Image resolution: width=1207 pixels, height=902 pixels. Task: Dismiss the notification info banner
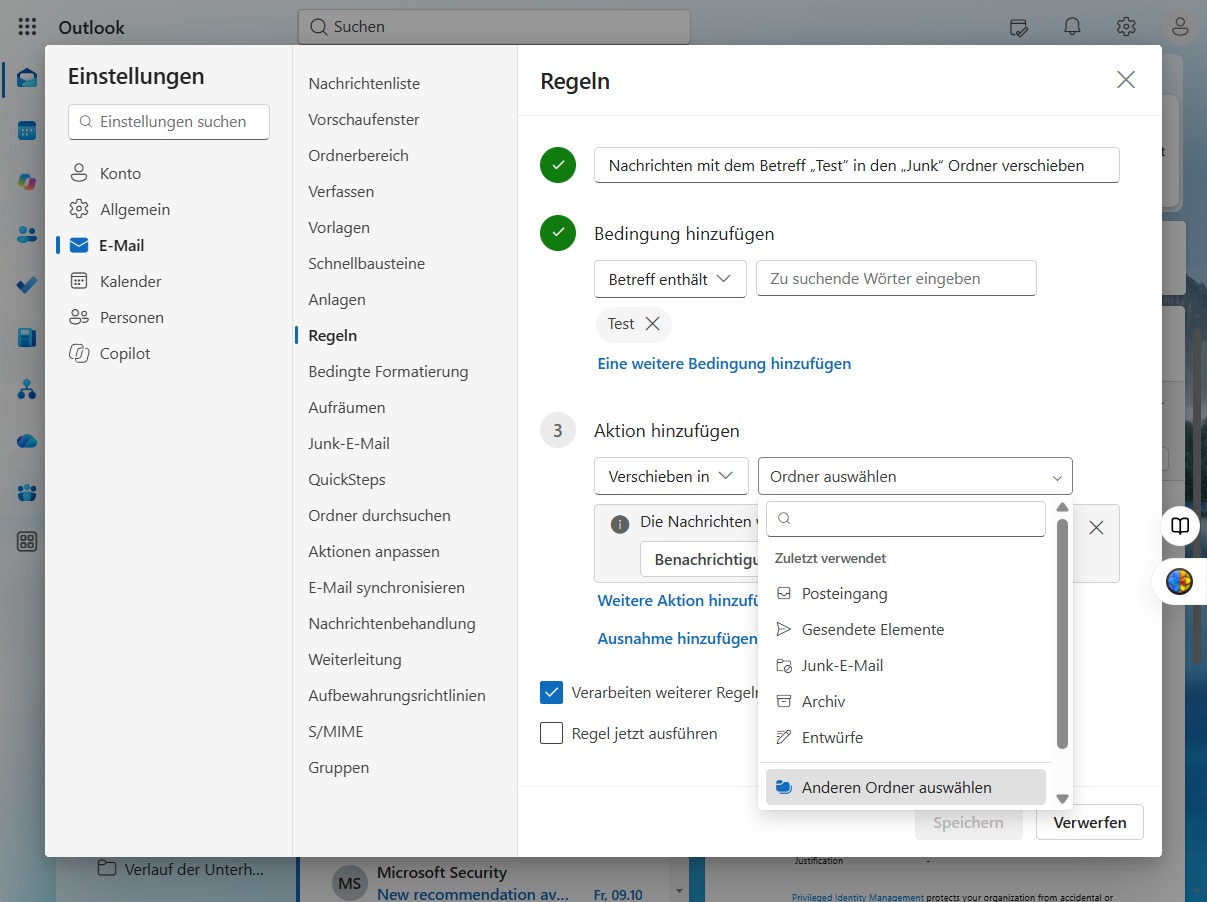pyautogui.click(x=1096, y=527)
